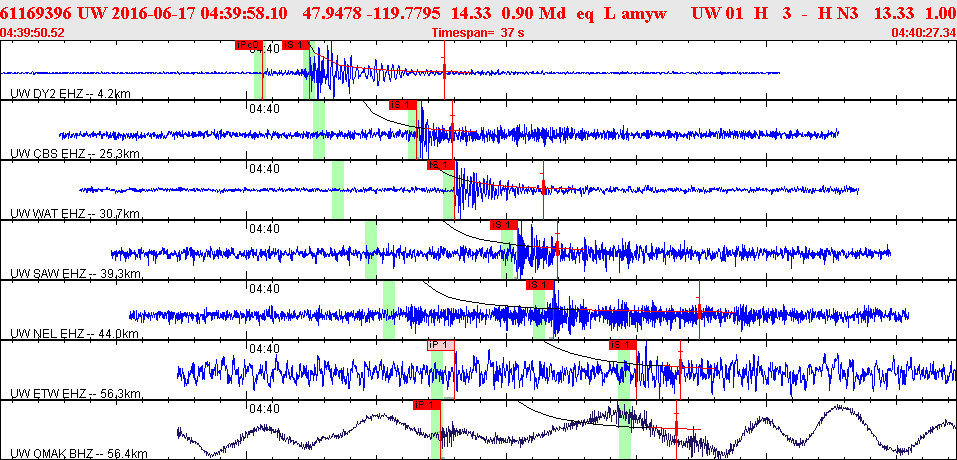
Task: Select the iS 1 flag on NEL trace
Action: tap(540, 285)
